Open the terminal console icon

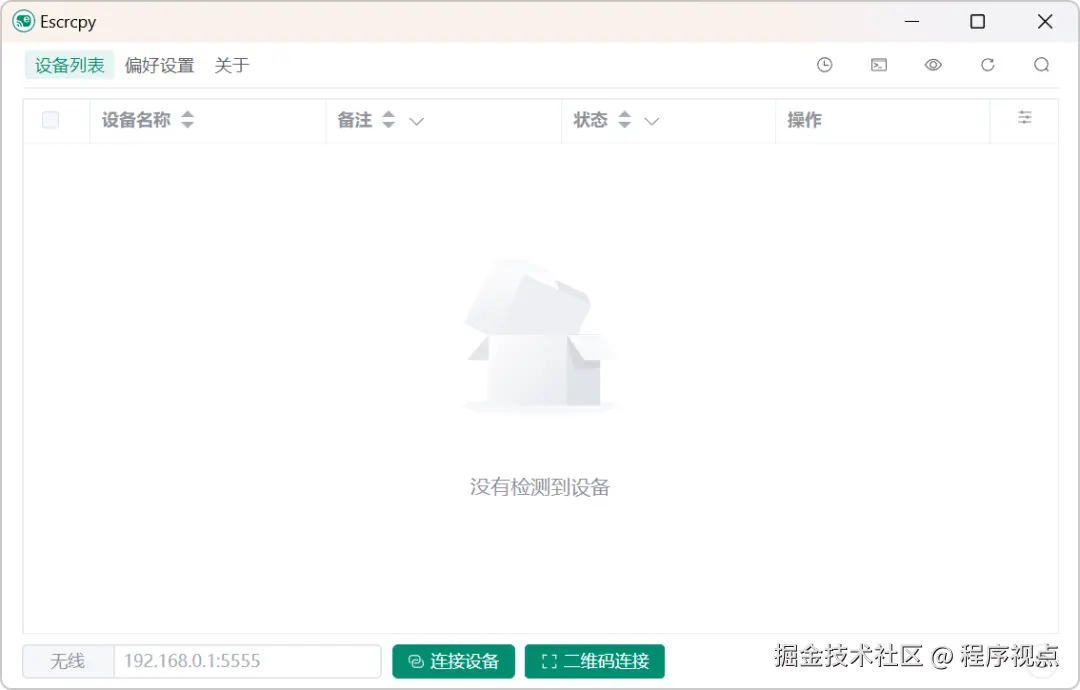point(879,64)
